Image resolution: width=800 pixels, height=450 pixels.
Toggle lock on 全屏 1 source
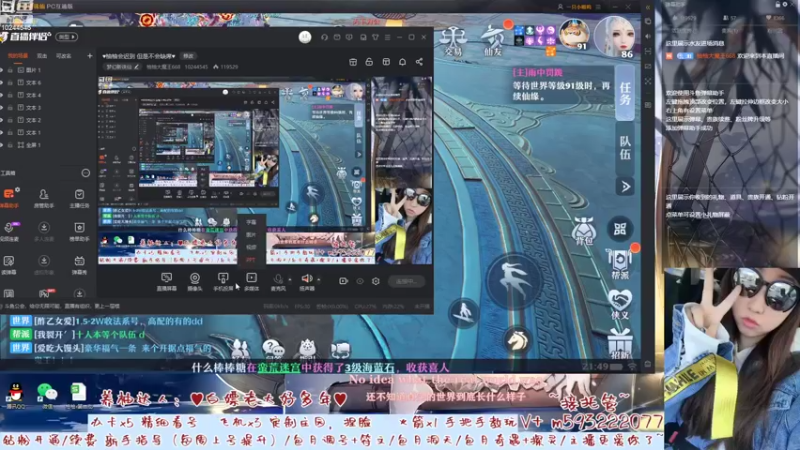(x=10, y=145)
